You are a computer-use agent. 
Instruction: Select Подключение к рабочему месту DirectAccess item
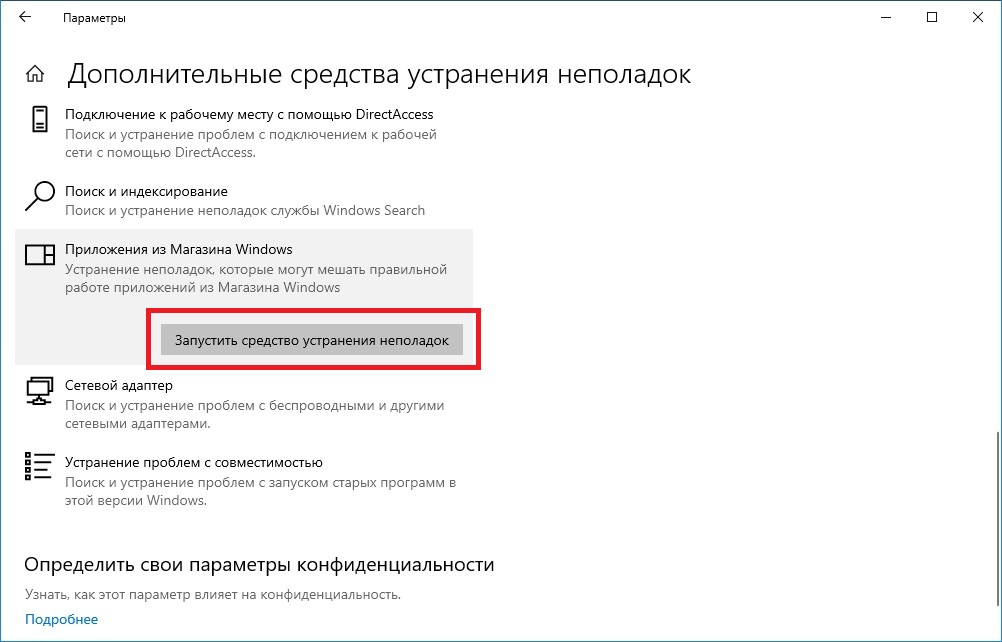coord(249,115)
